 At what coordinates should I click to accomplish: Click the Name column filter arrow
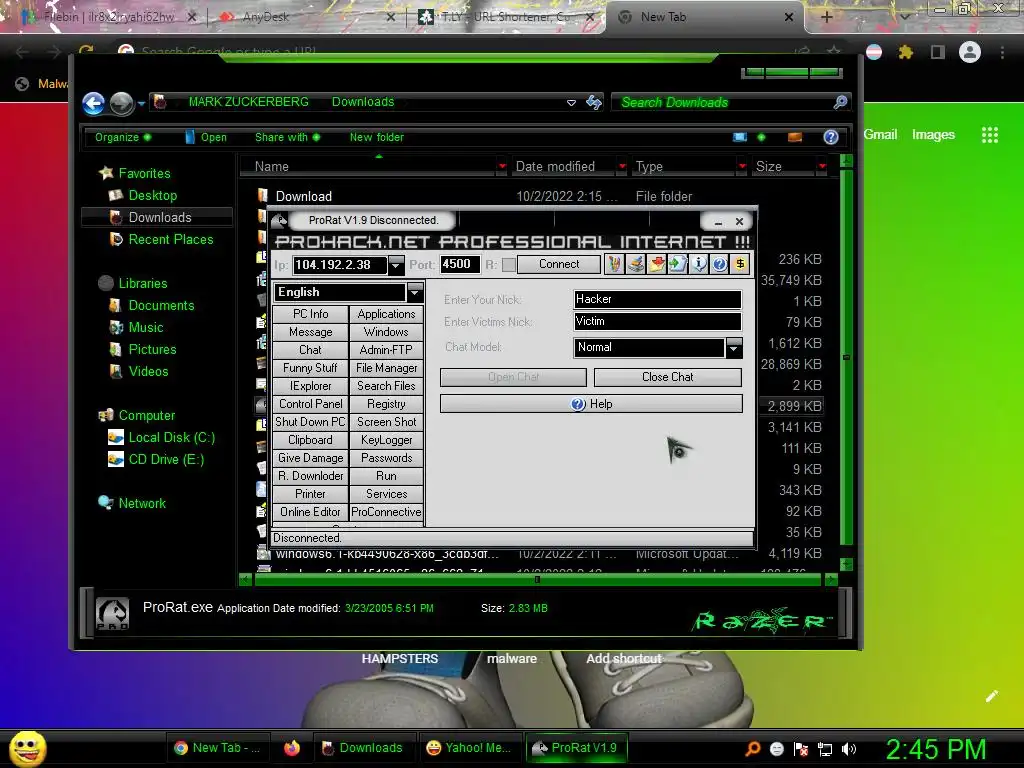tap(502, 167)
